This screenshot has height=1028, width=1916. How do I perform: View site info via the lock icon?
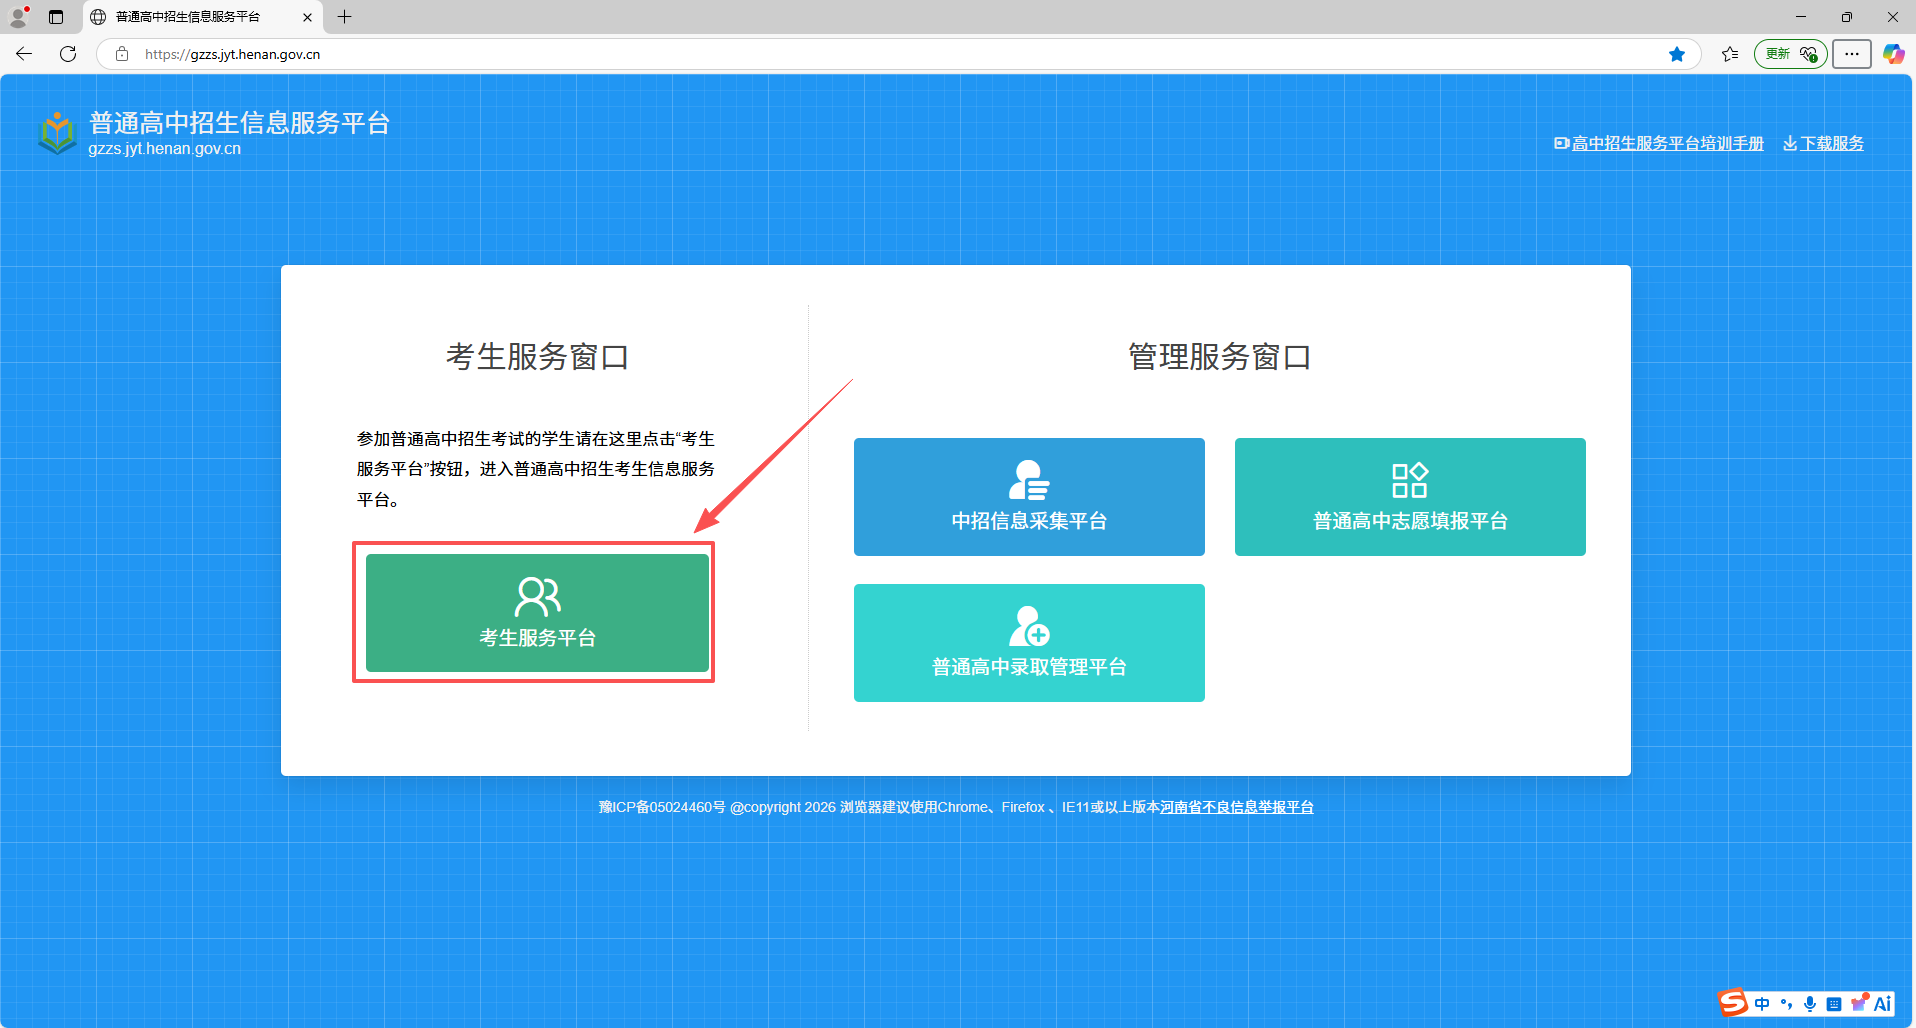[122, 54]
